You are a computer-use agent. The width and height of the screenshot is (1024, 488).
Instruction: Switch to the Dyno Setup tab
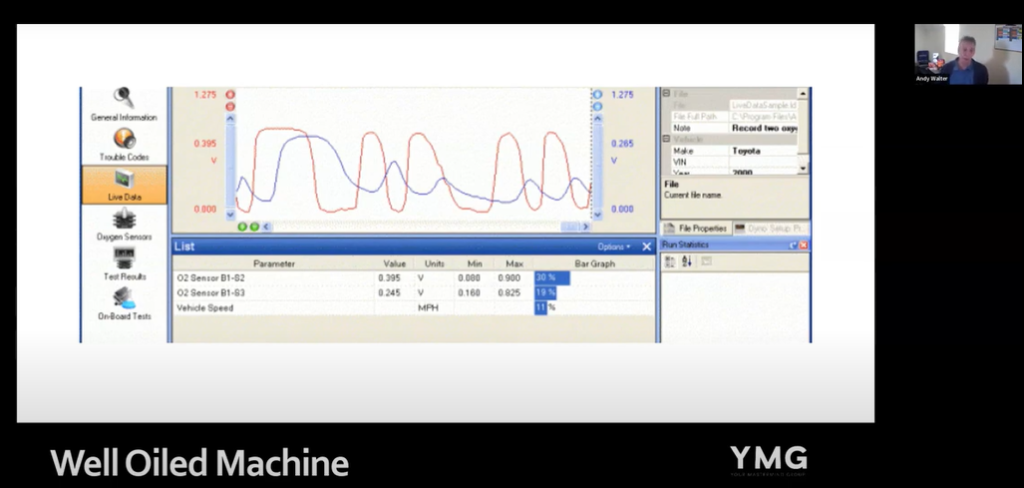click(x=771, y=228)
